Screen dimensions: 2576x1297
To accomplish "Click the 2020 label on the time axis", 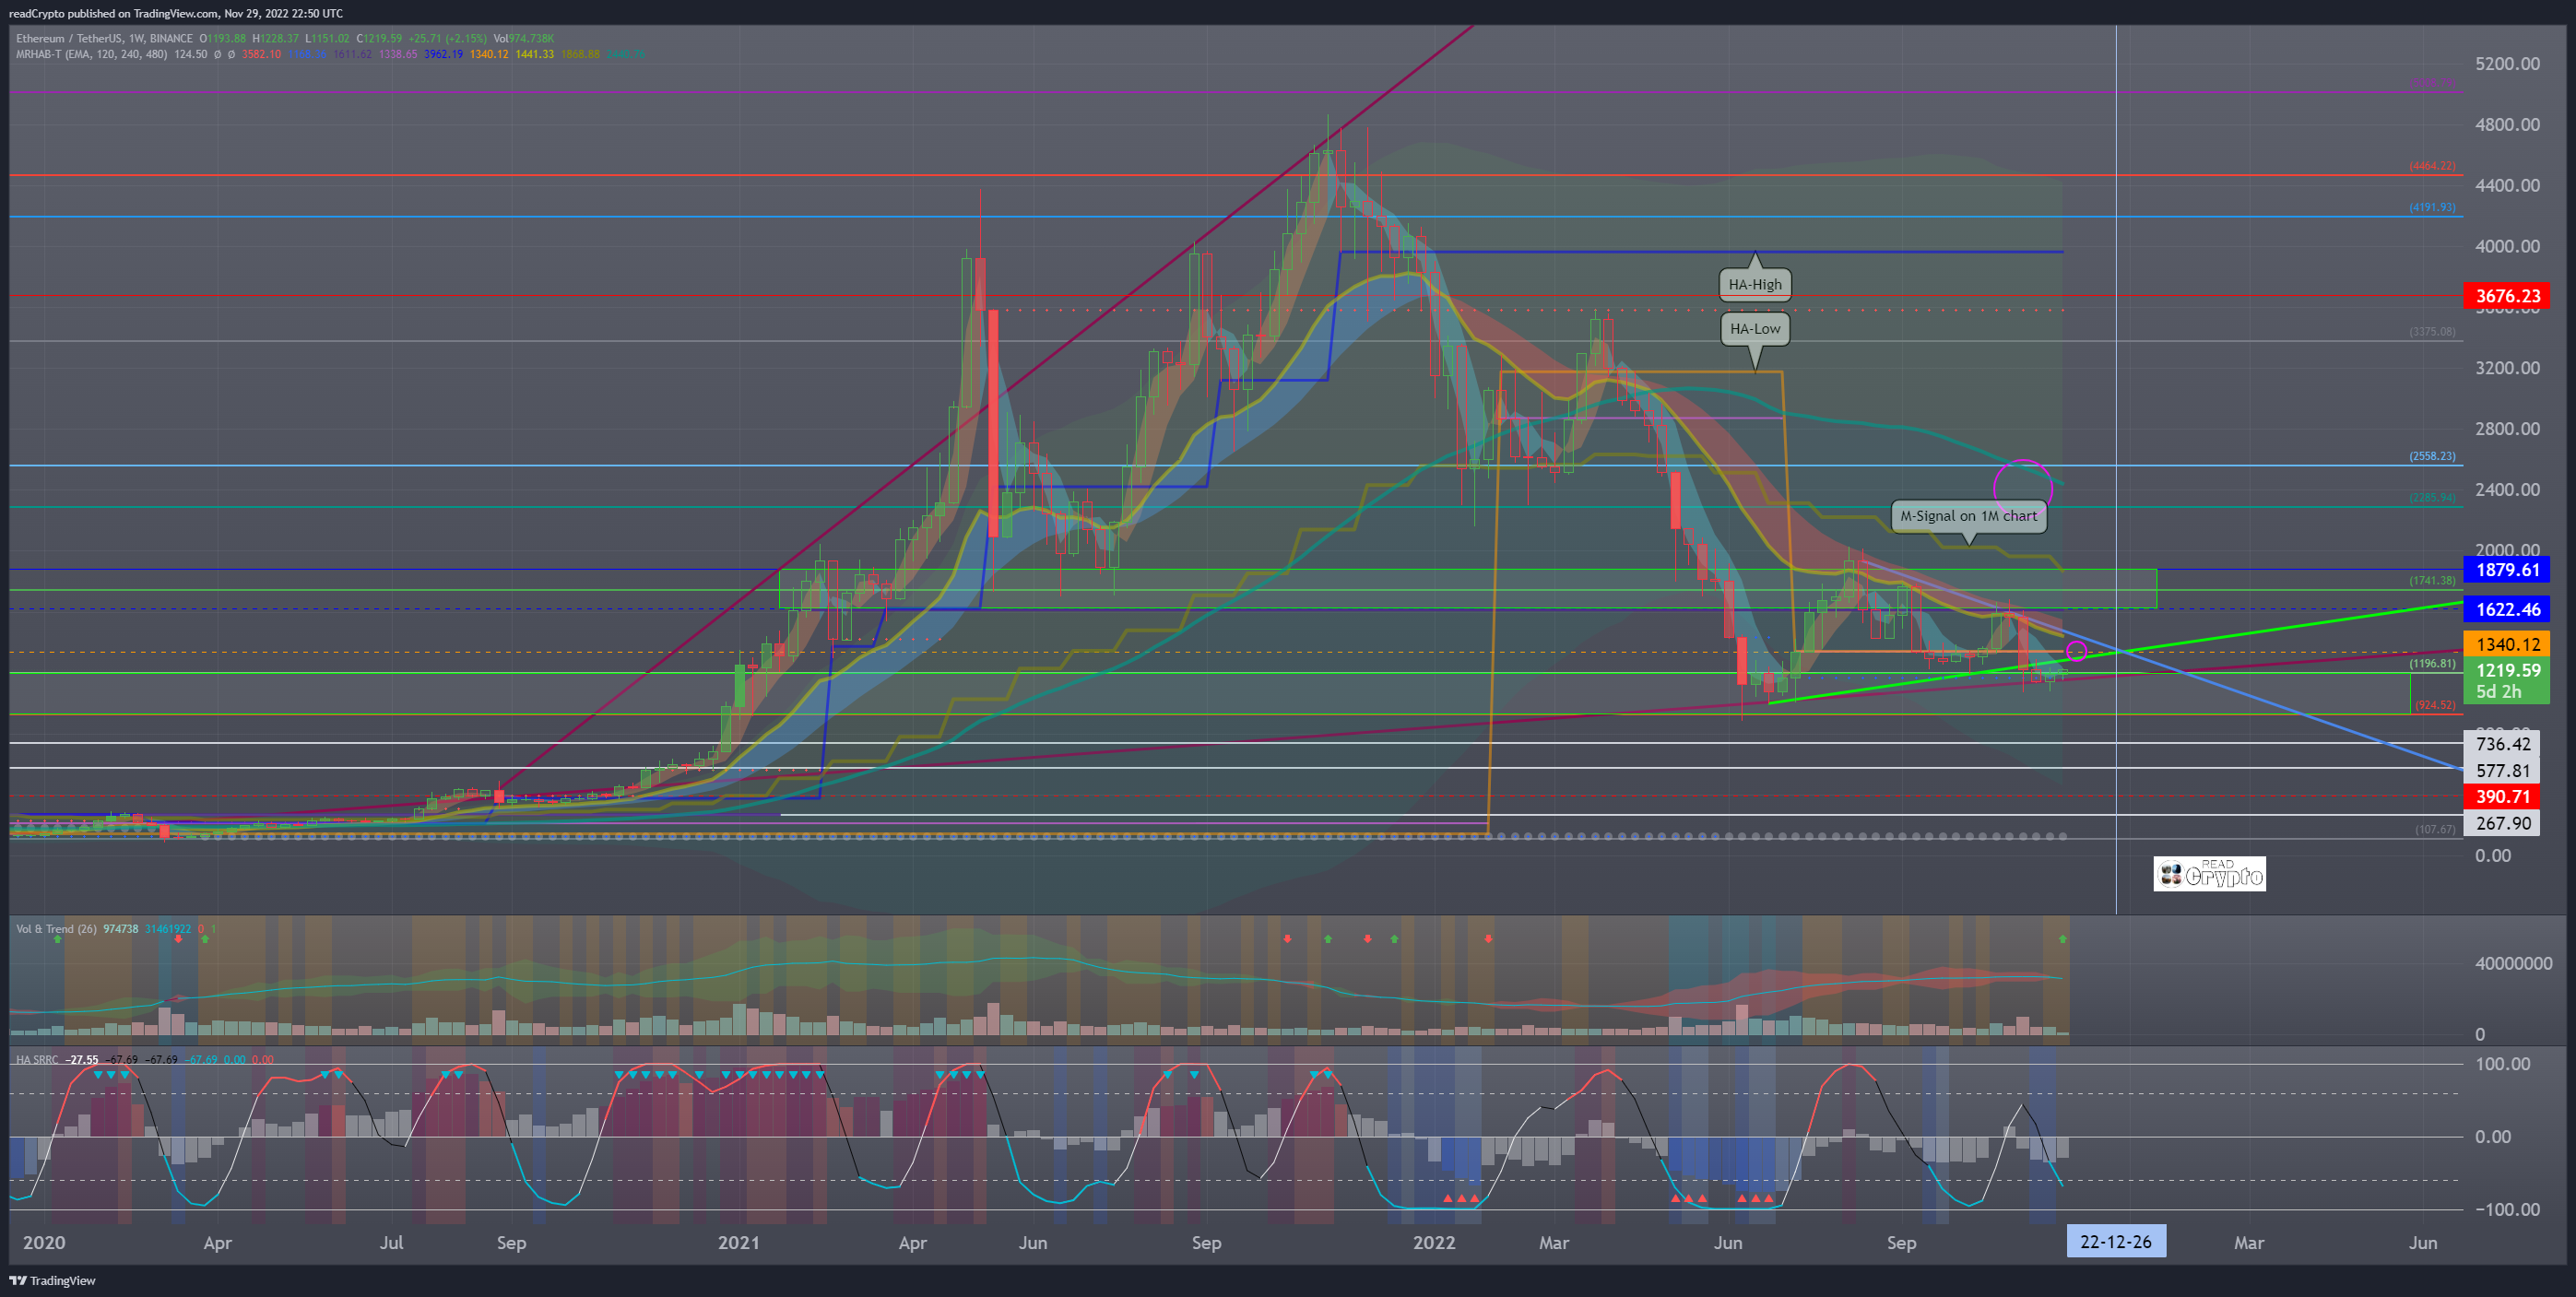I will point(44,1242).
